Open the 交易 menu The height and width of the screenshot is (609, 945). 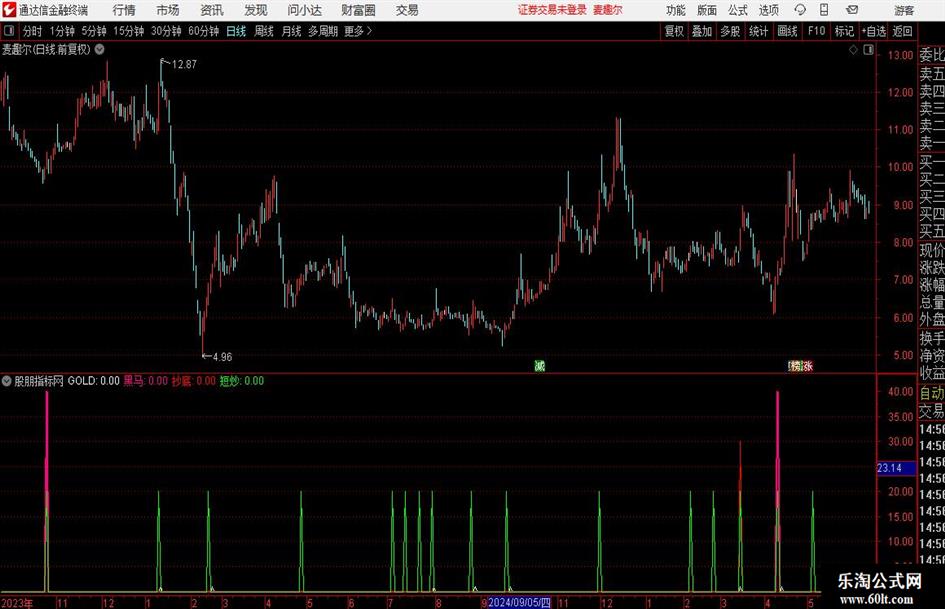pyautogui.click(x=407, y=10)
